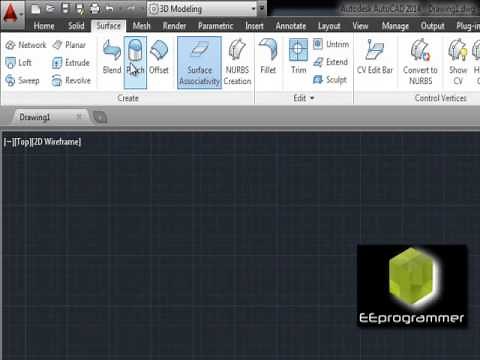This screenshot has width=480, height=360.
Task: Toggle NURBS Creation mode
Action: tap(237, 62)
